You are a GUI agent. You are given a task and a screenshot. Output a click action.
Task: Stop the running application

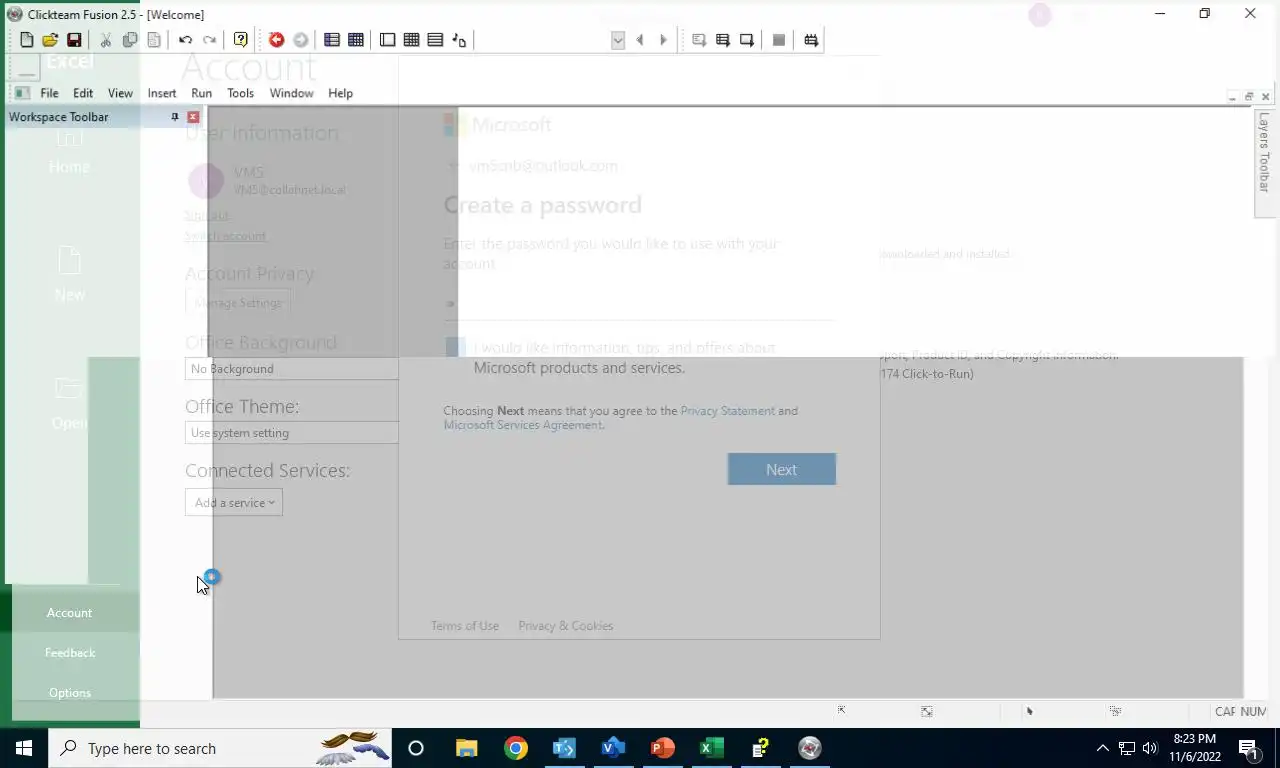[779, 40]
